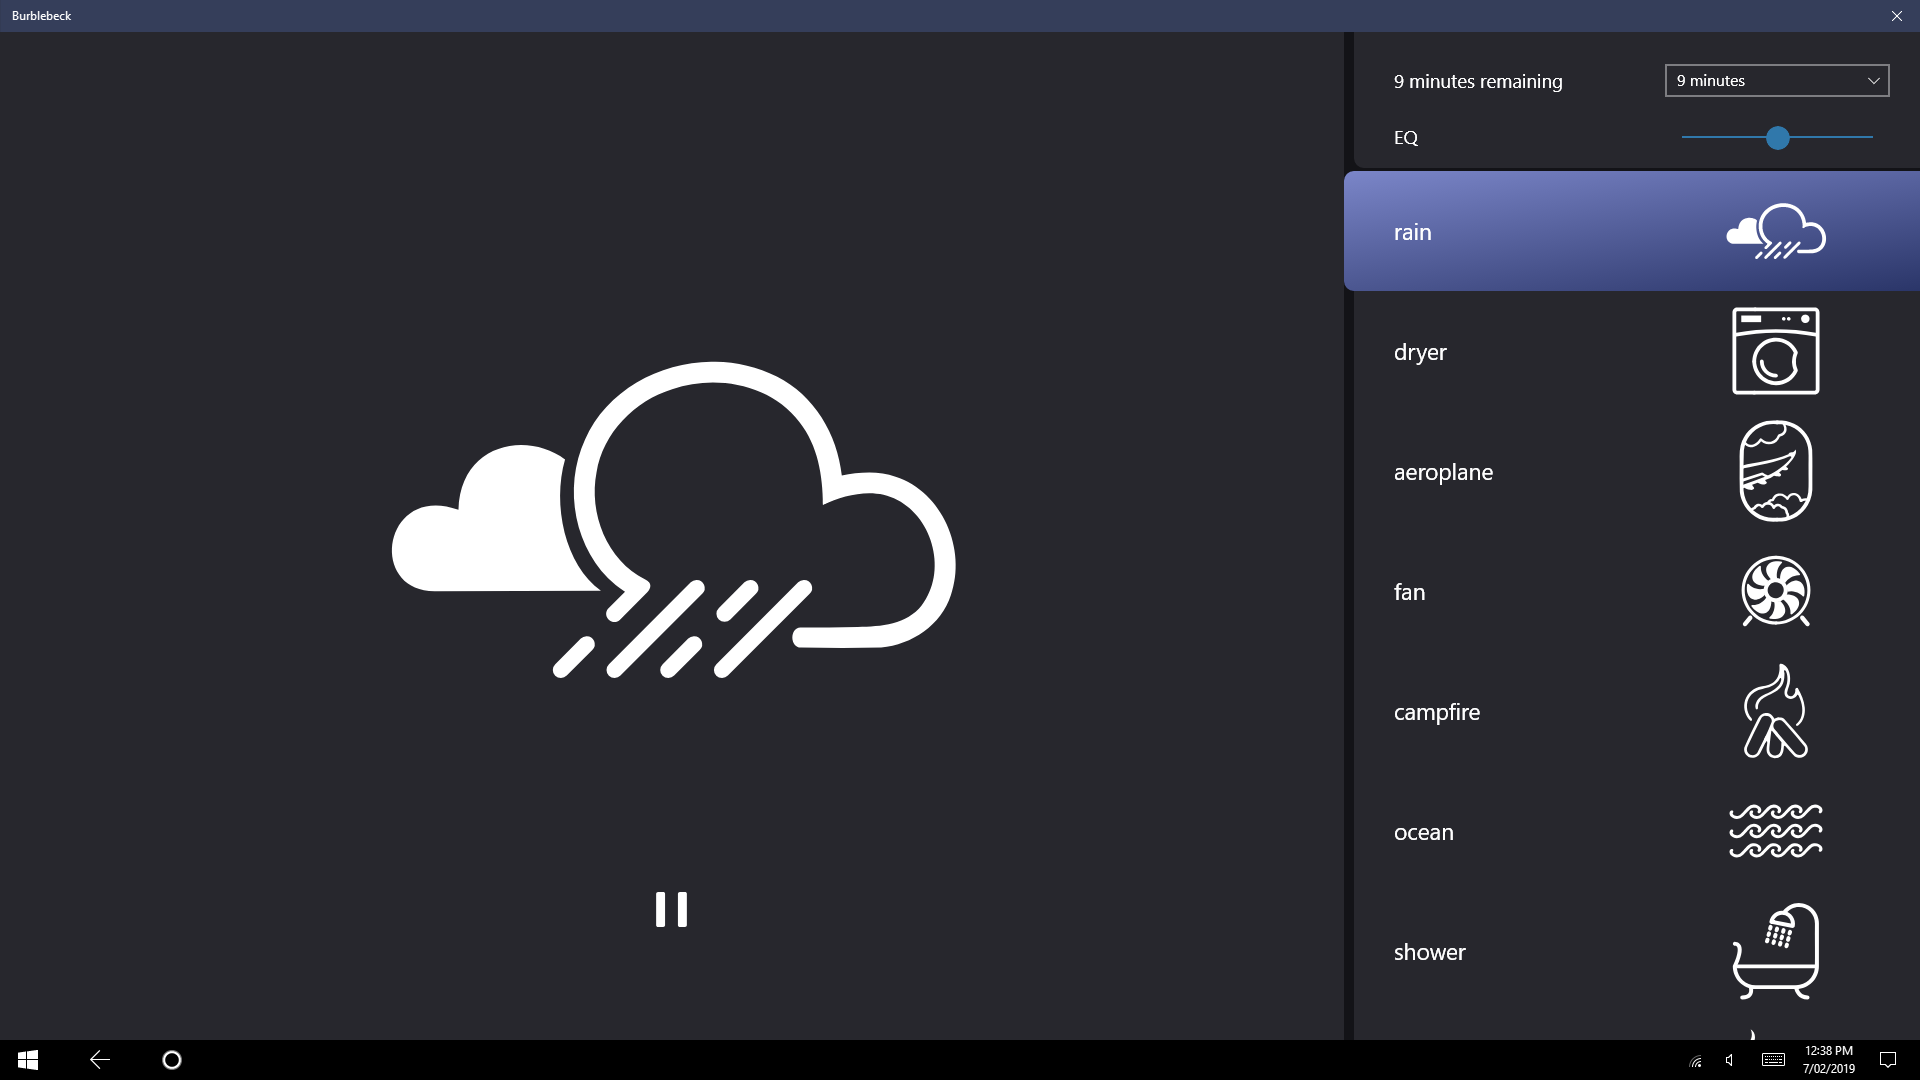The image size is (1920, 1080).
Task: Select the campfire flame icon
Action: click(1775, 711)
